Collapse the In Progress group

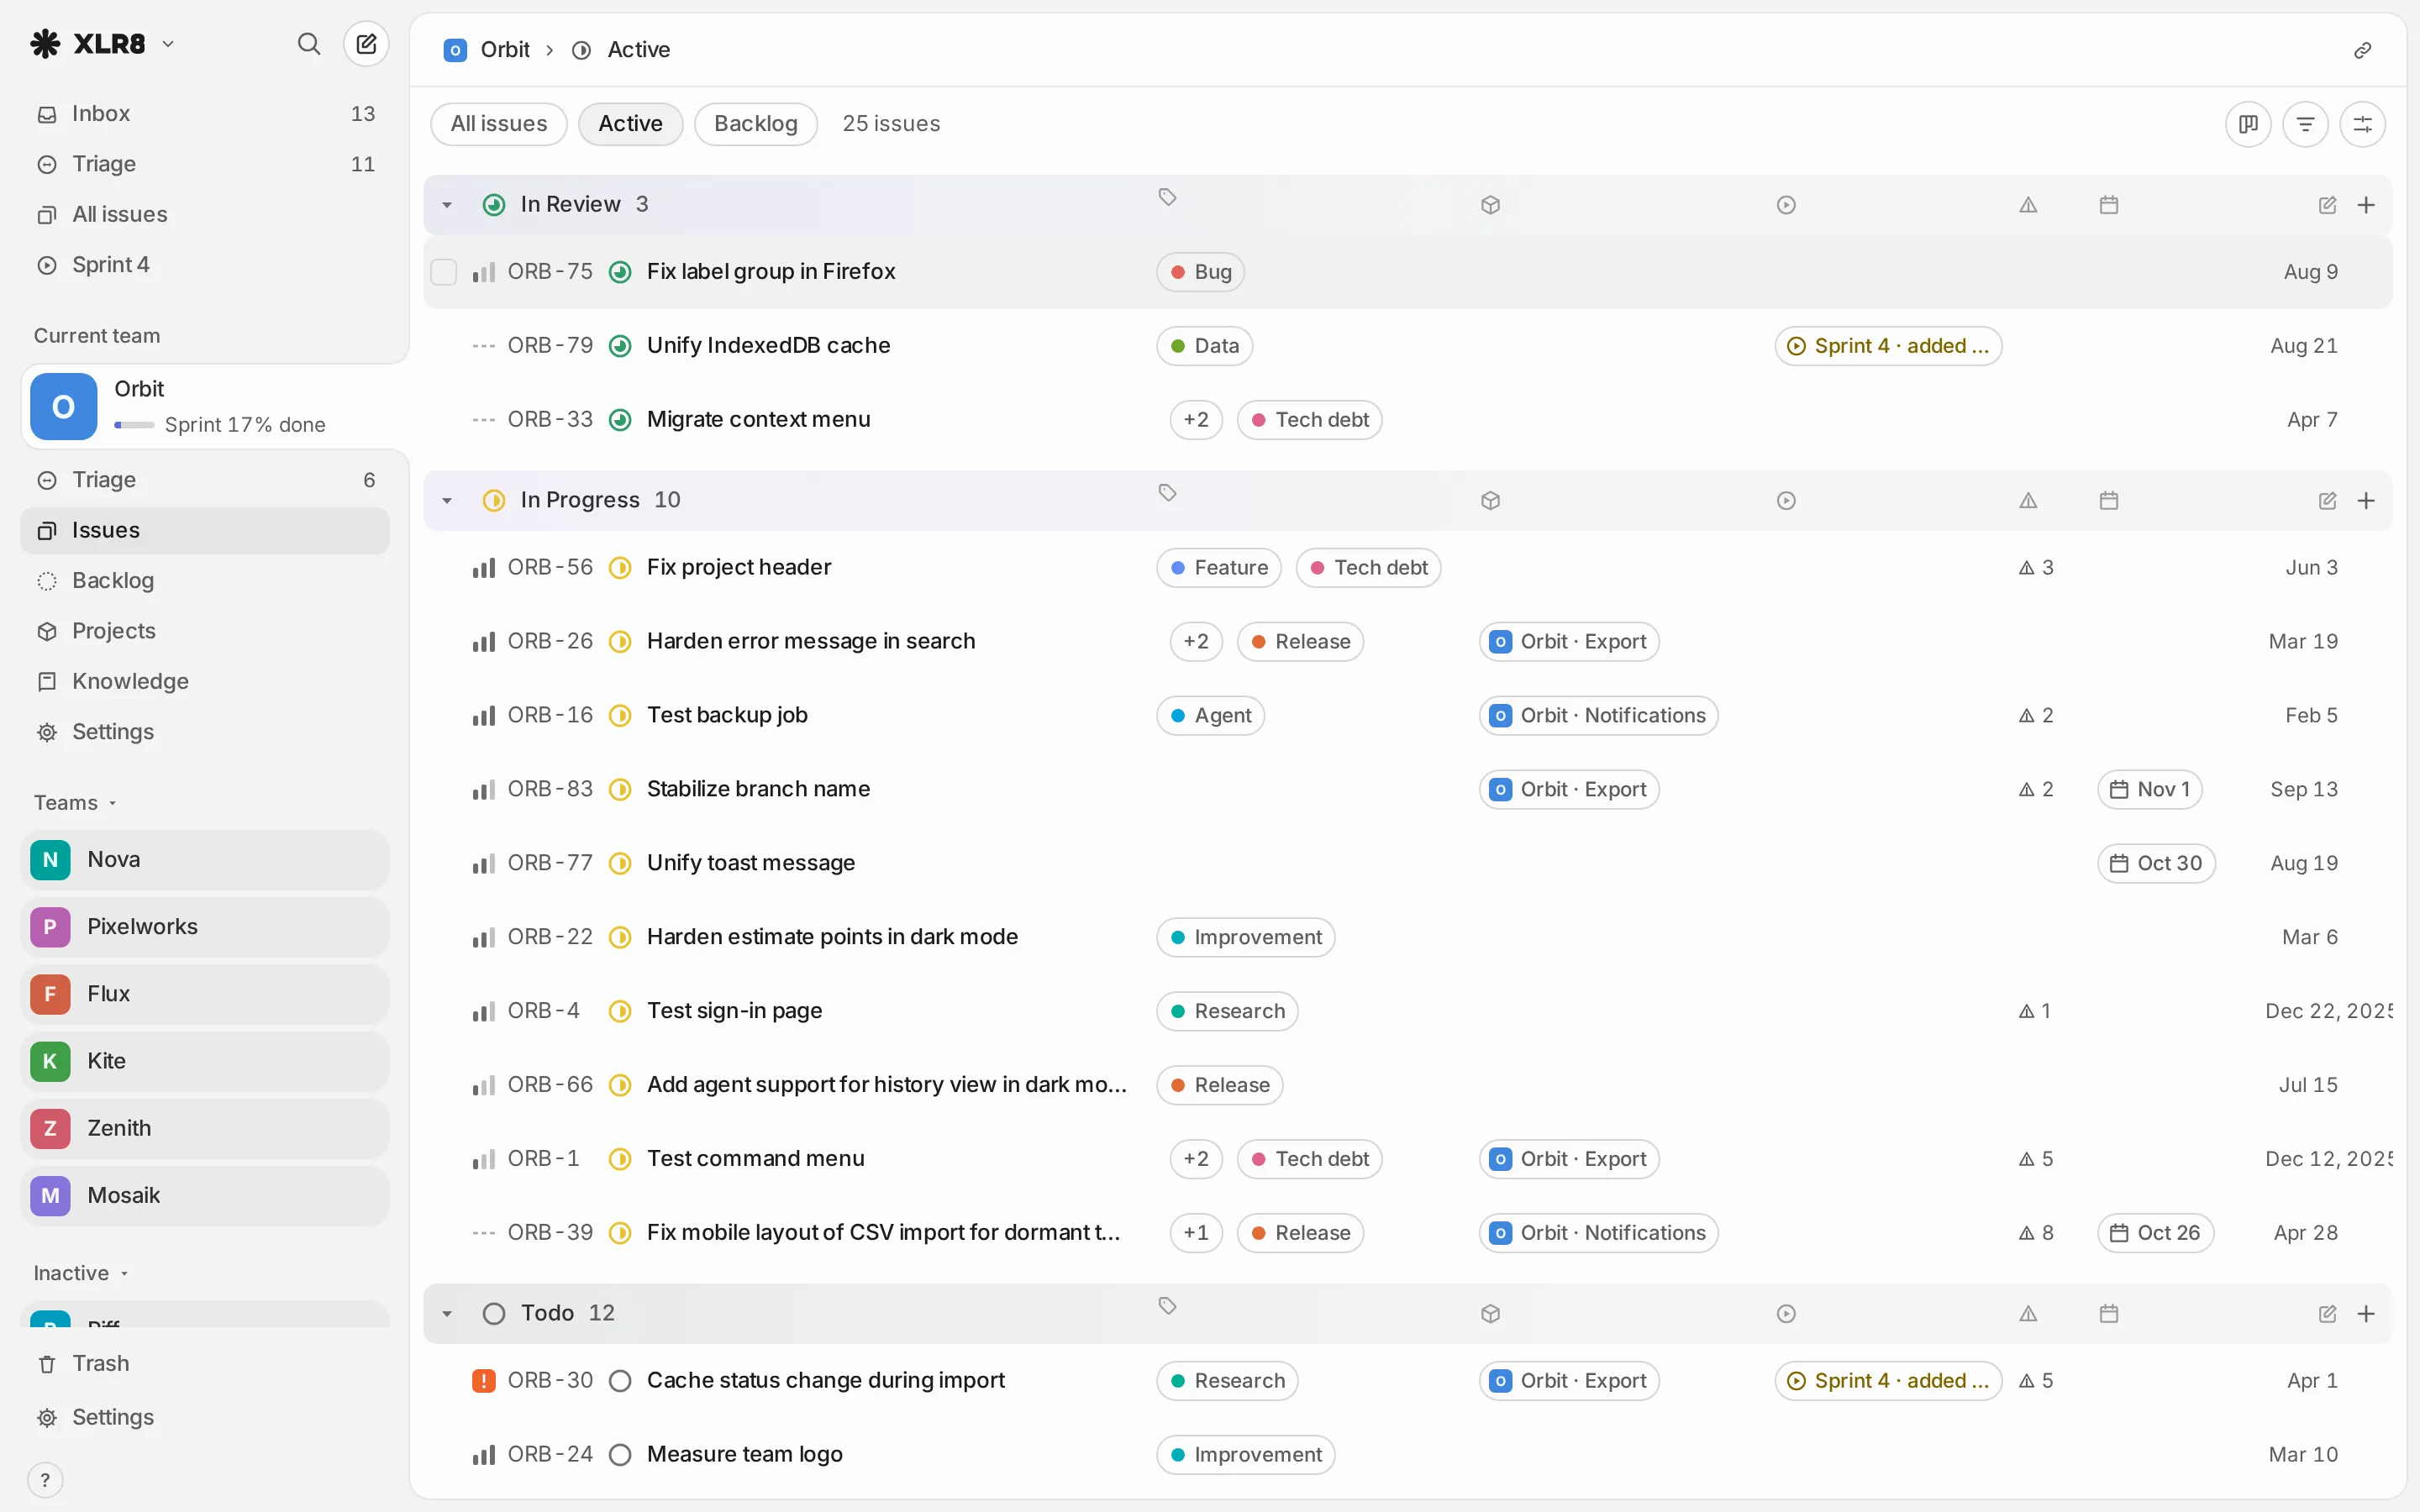click(x=447, y=501)
